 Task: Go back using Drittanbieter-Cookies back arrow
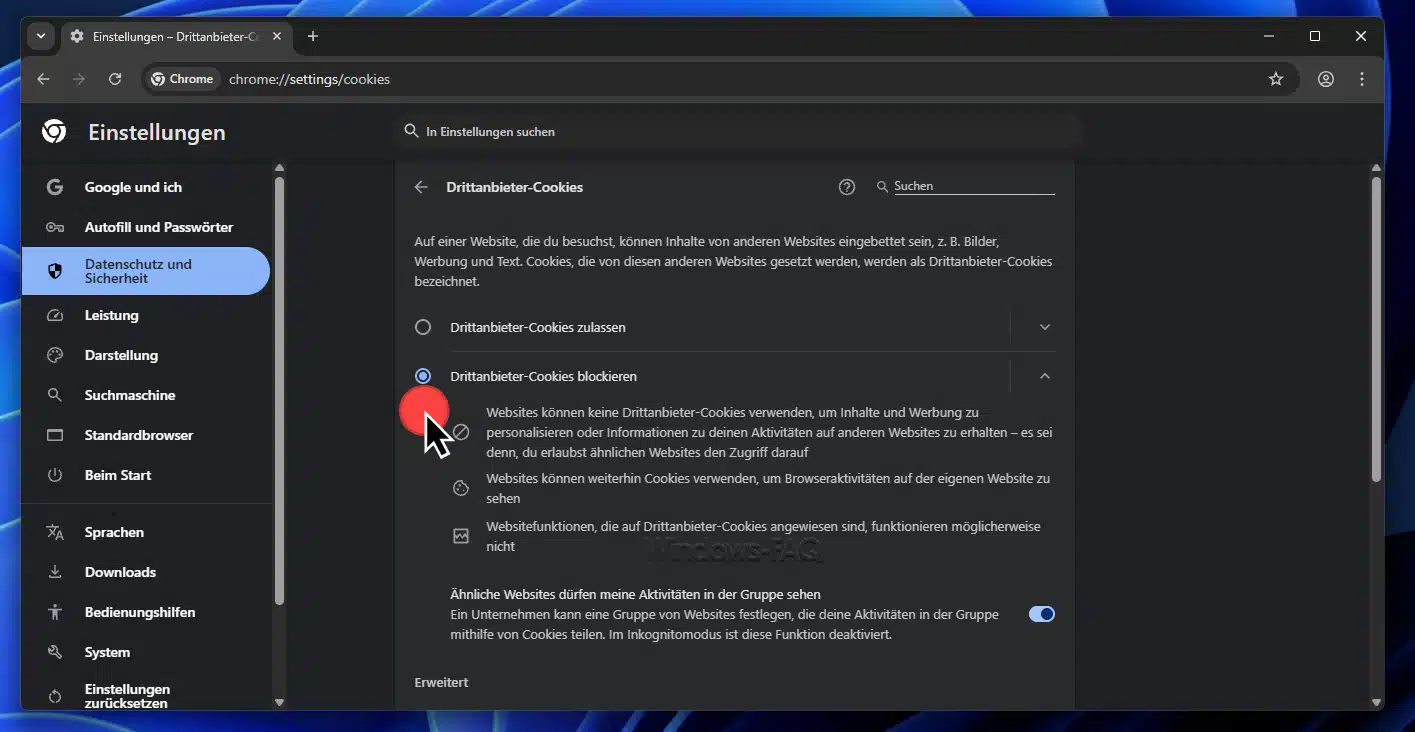[421, 187]
